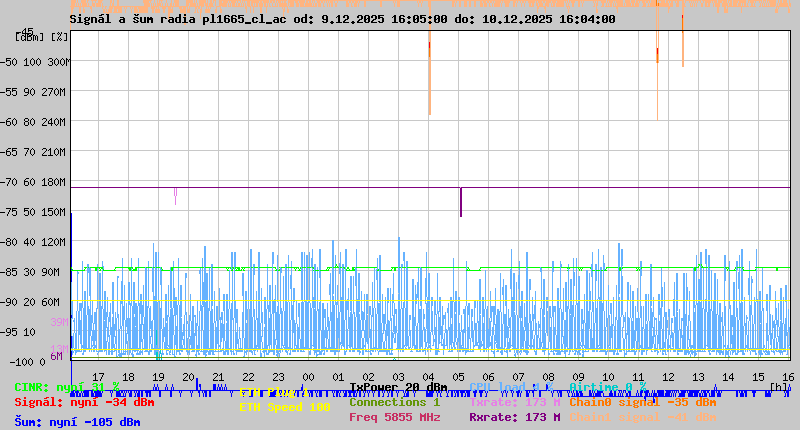Viewport: 800px width, 430px height.
Task: Click the yellow ETH Speed 100 label
Action: pos(284,408)
